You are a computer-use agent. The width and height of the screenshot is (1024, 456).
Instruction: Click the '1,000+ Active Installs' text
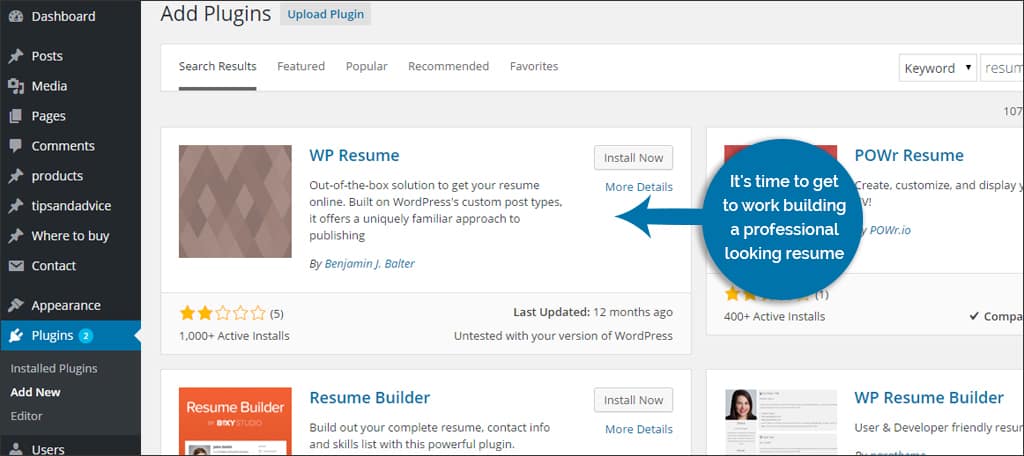pyautogui.click(x=234, y=336)
